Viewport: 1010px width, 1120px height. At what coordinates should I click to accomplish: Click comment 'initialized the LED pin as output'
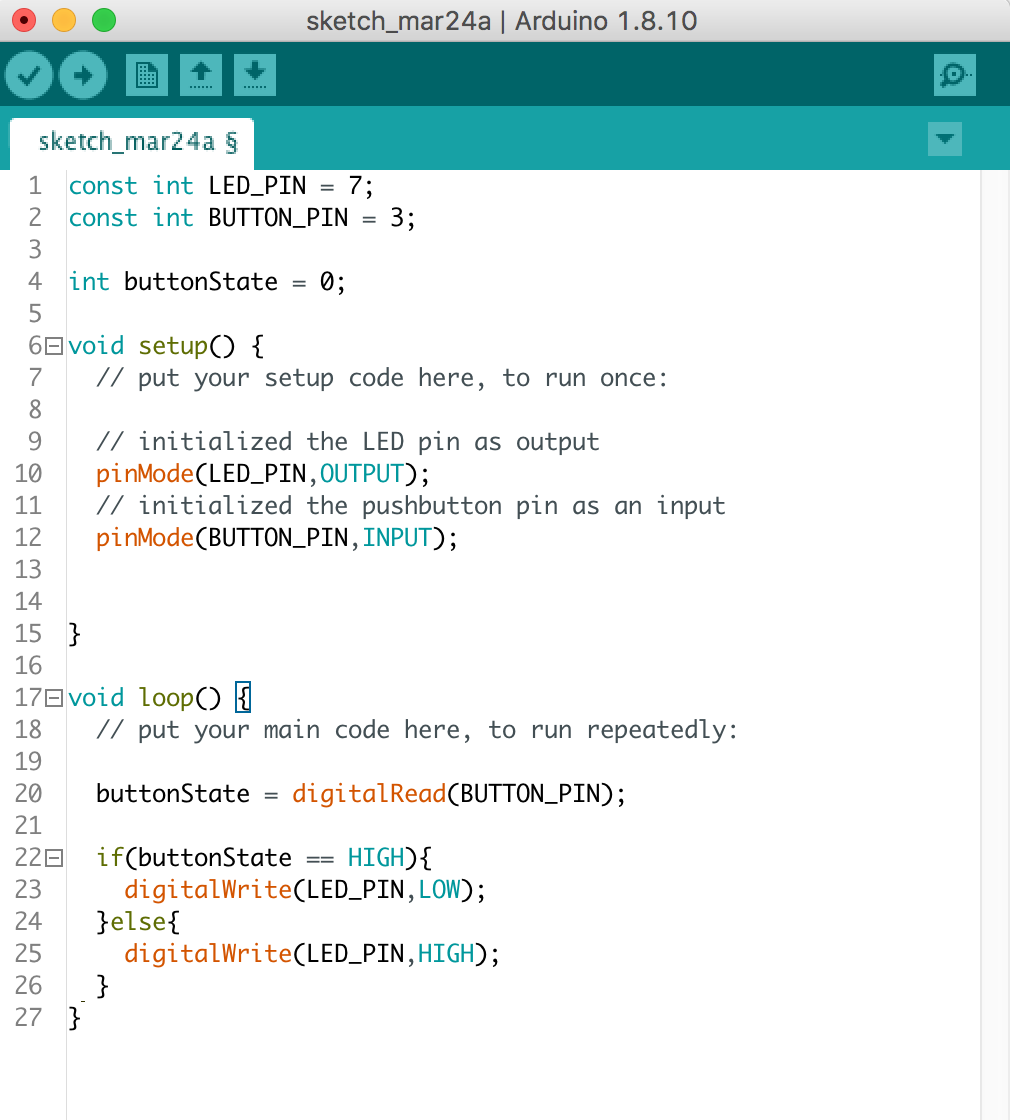(369, 442)
